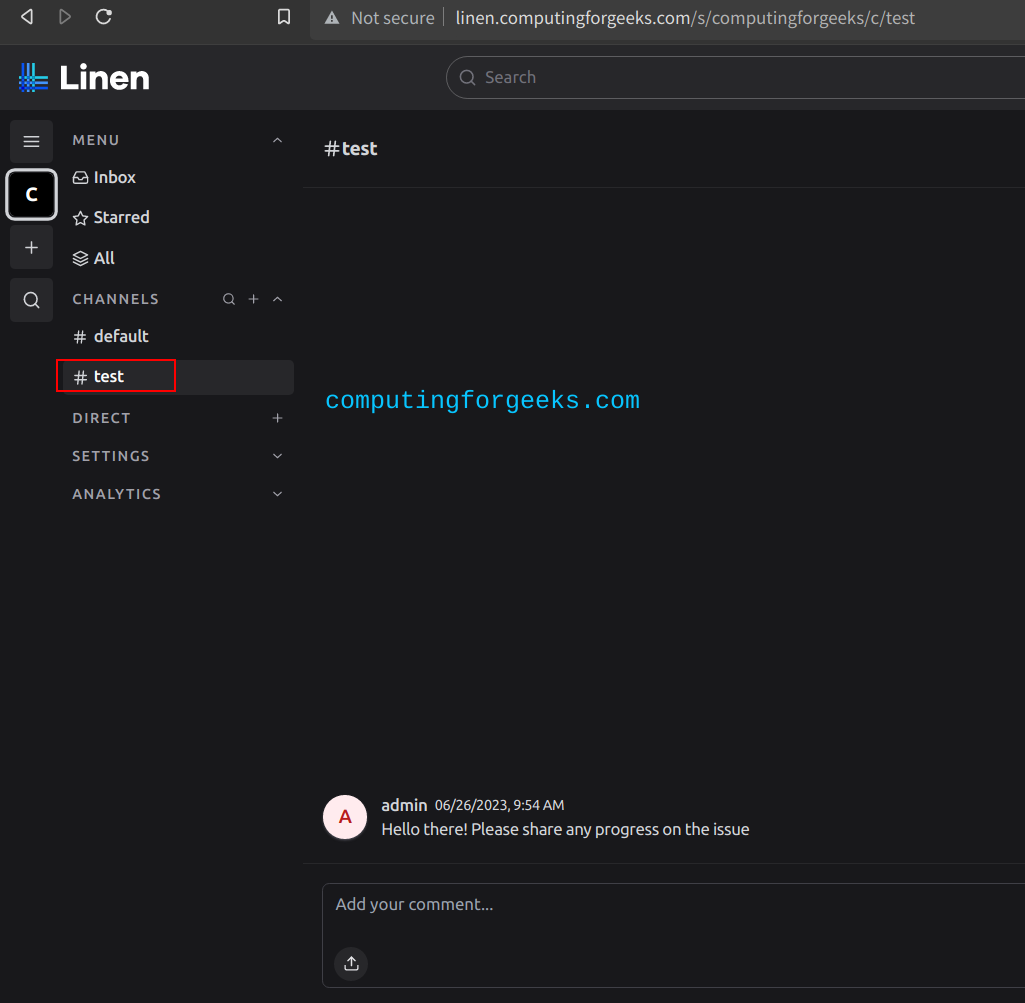Open the default channel

tap(178, 336)
